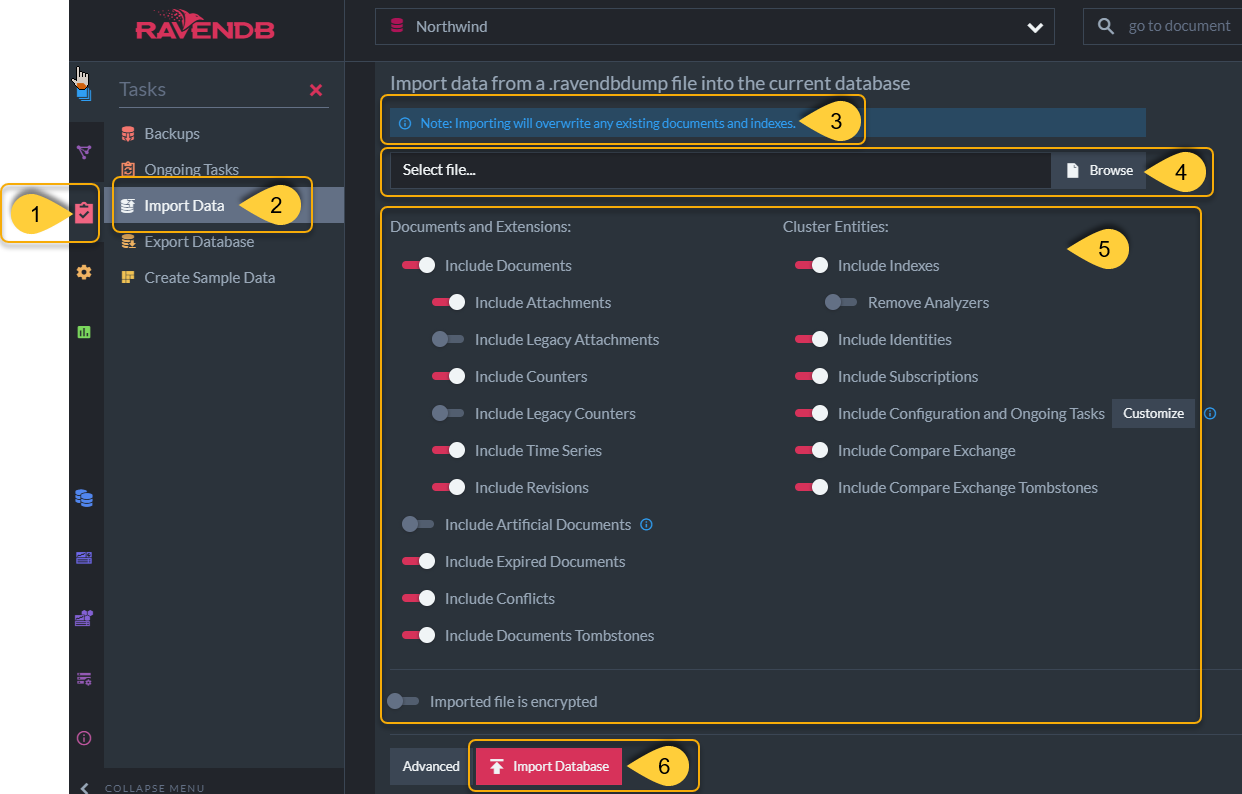The width and height of the screenshot is (1242, 794).
Task: Click the Ongoing Tasks menu icon
Action: pyautogui.click(x=127, y=169)
